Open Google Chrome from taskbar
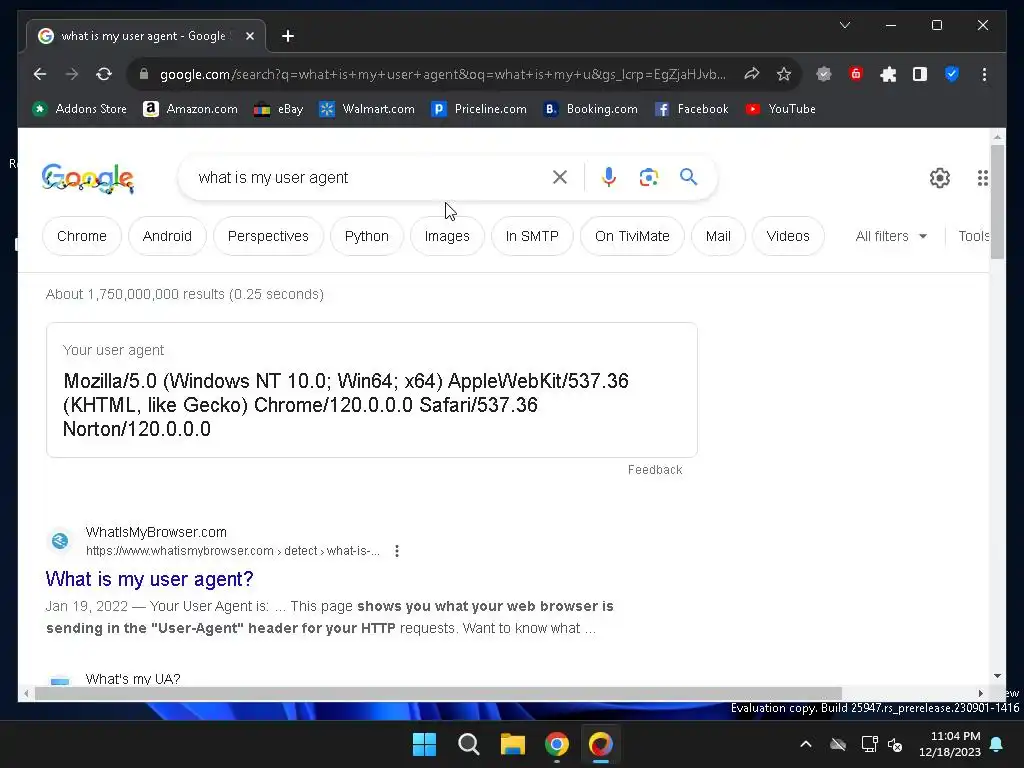 coord(556,744)
